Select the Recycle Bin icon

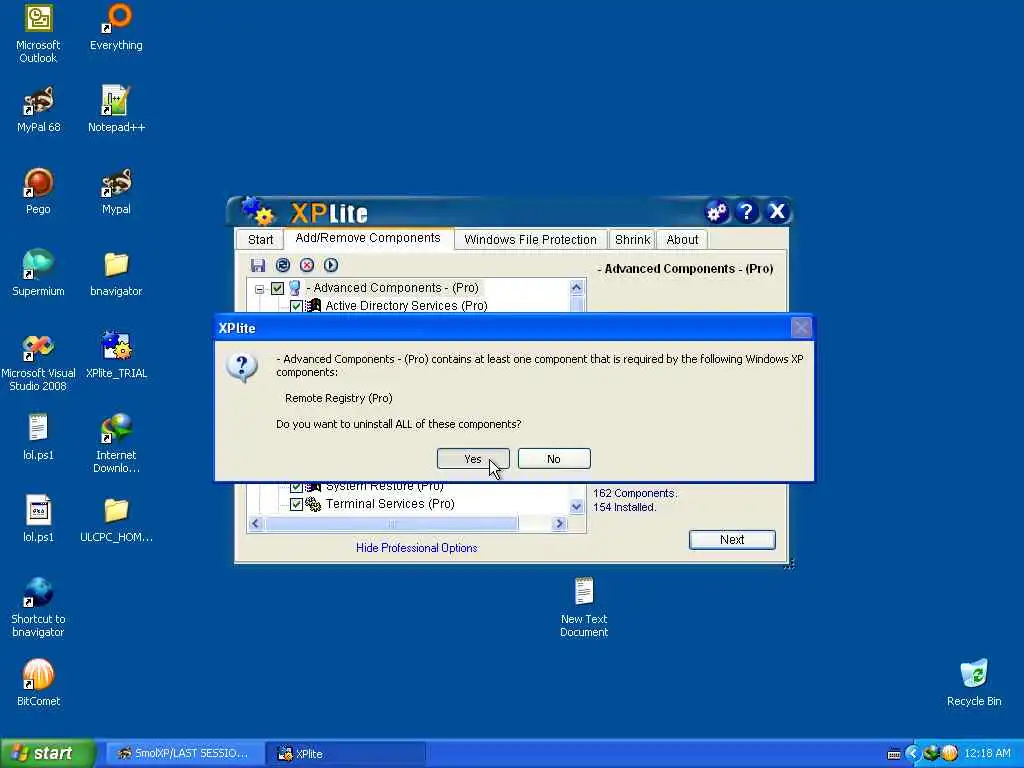click(x=974, y=684)
